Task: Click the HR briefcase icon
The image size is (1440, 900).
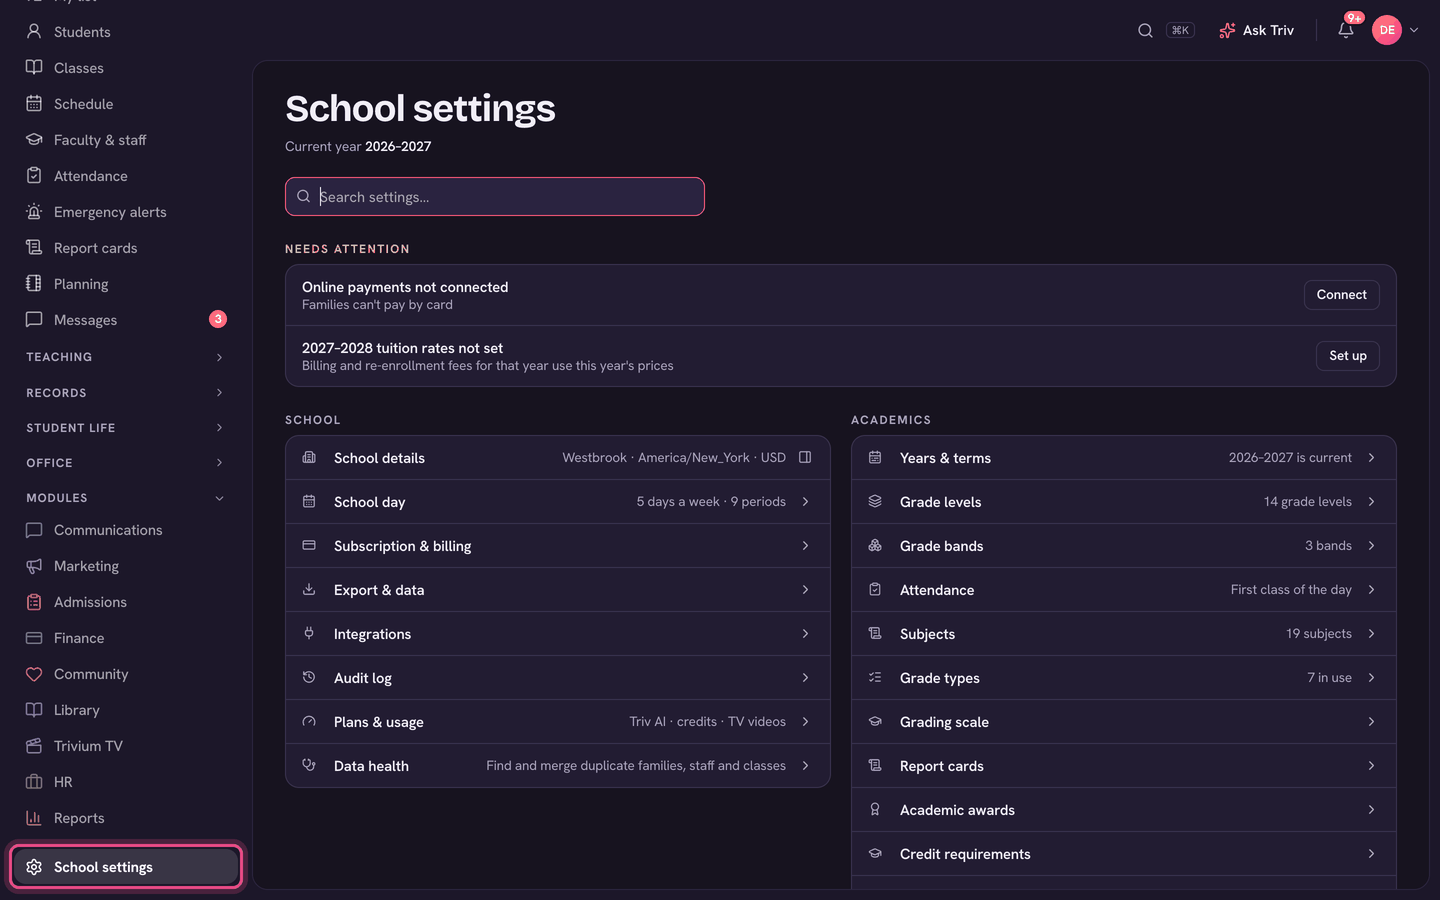Action: [34, 782]
